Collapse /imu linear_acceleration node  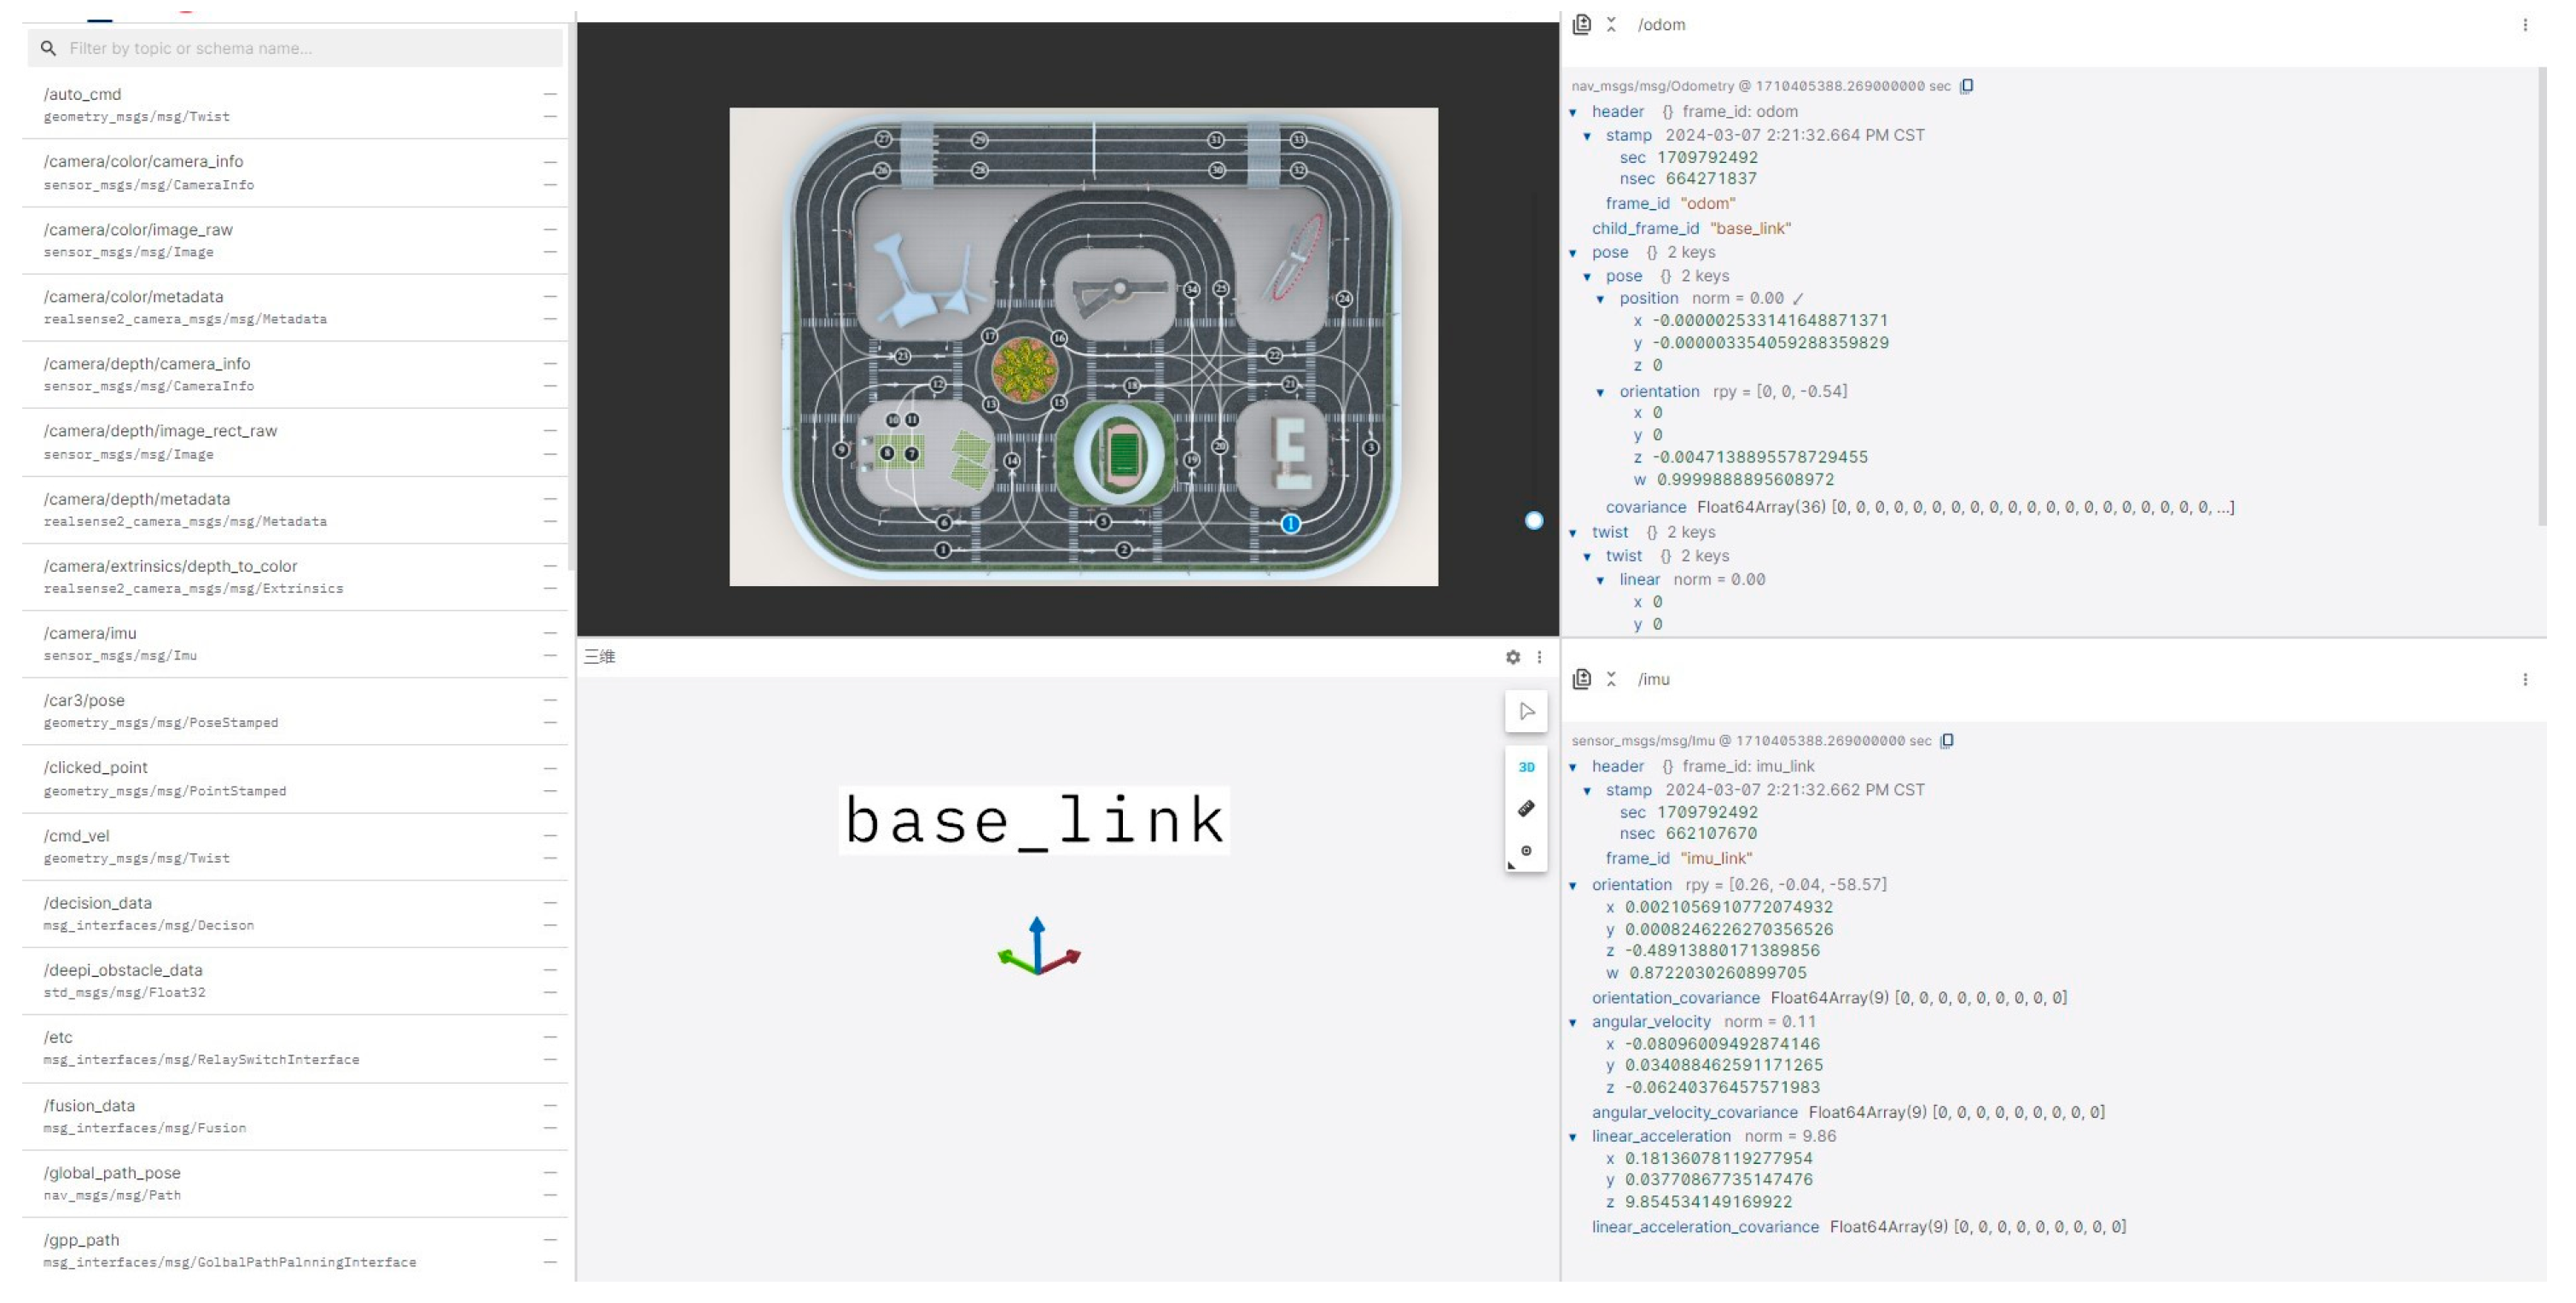coord(1573,1137)
